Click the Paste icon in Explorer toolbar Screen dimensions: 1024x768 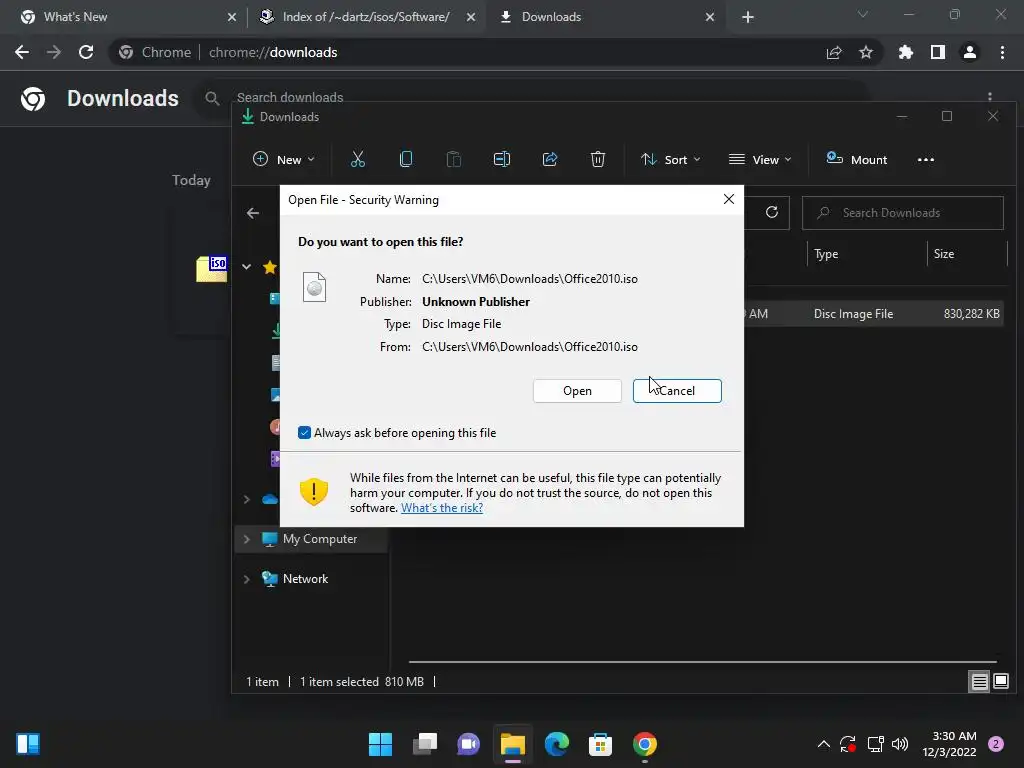click(x=453, y=159)
